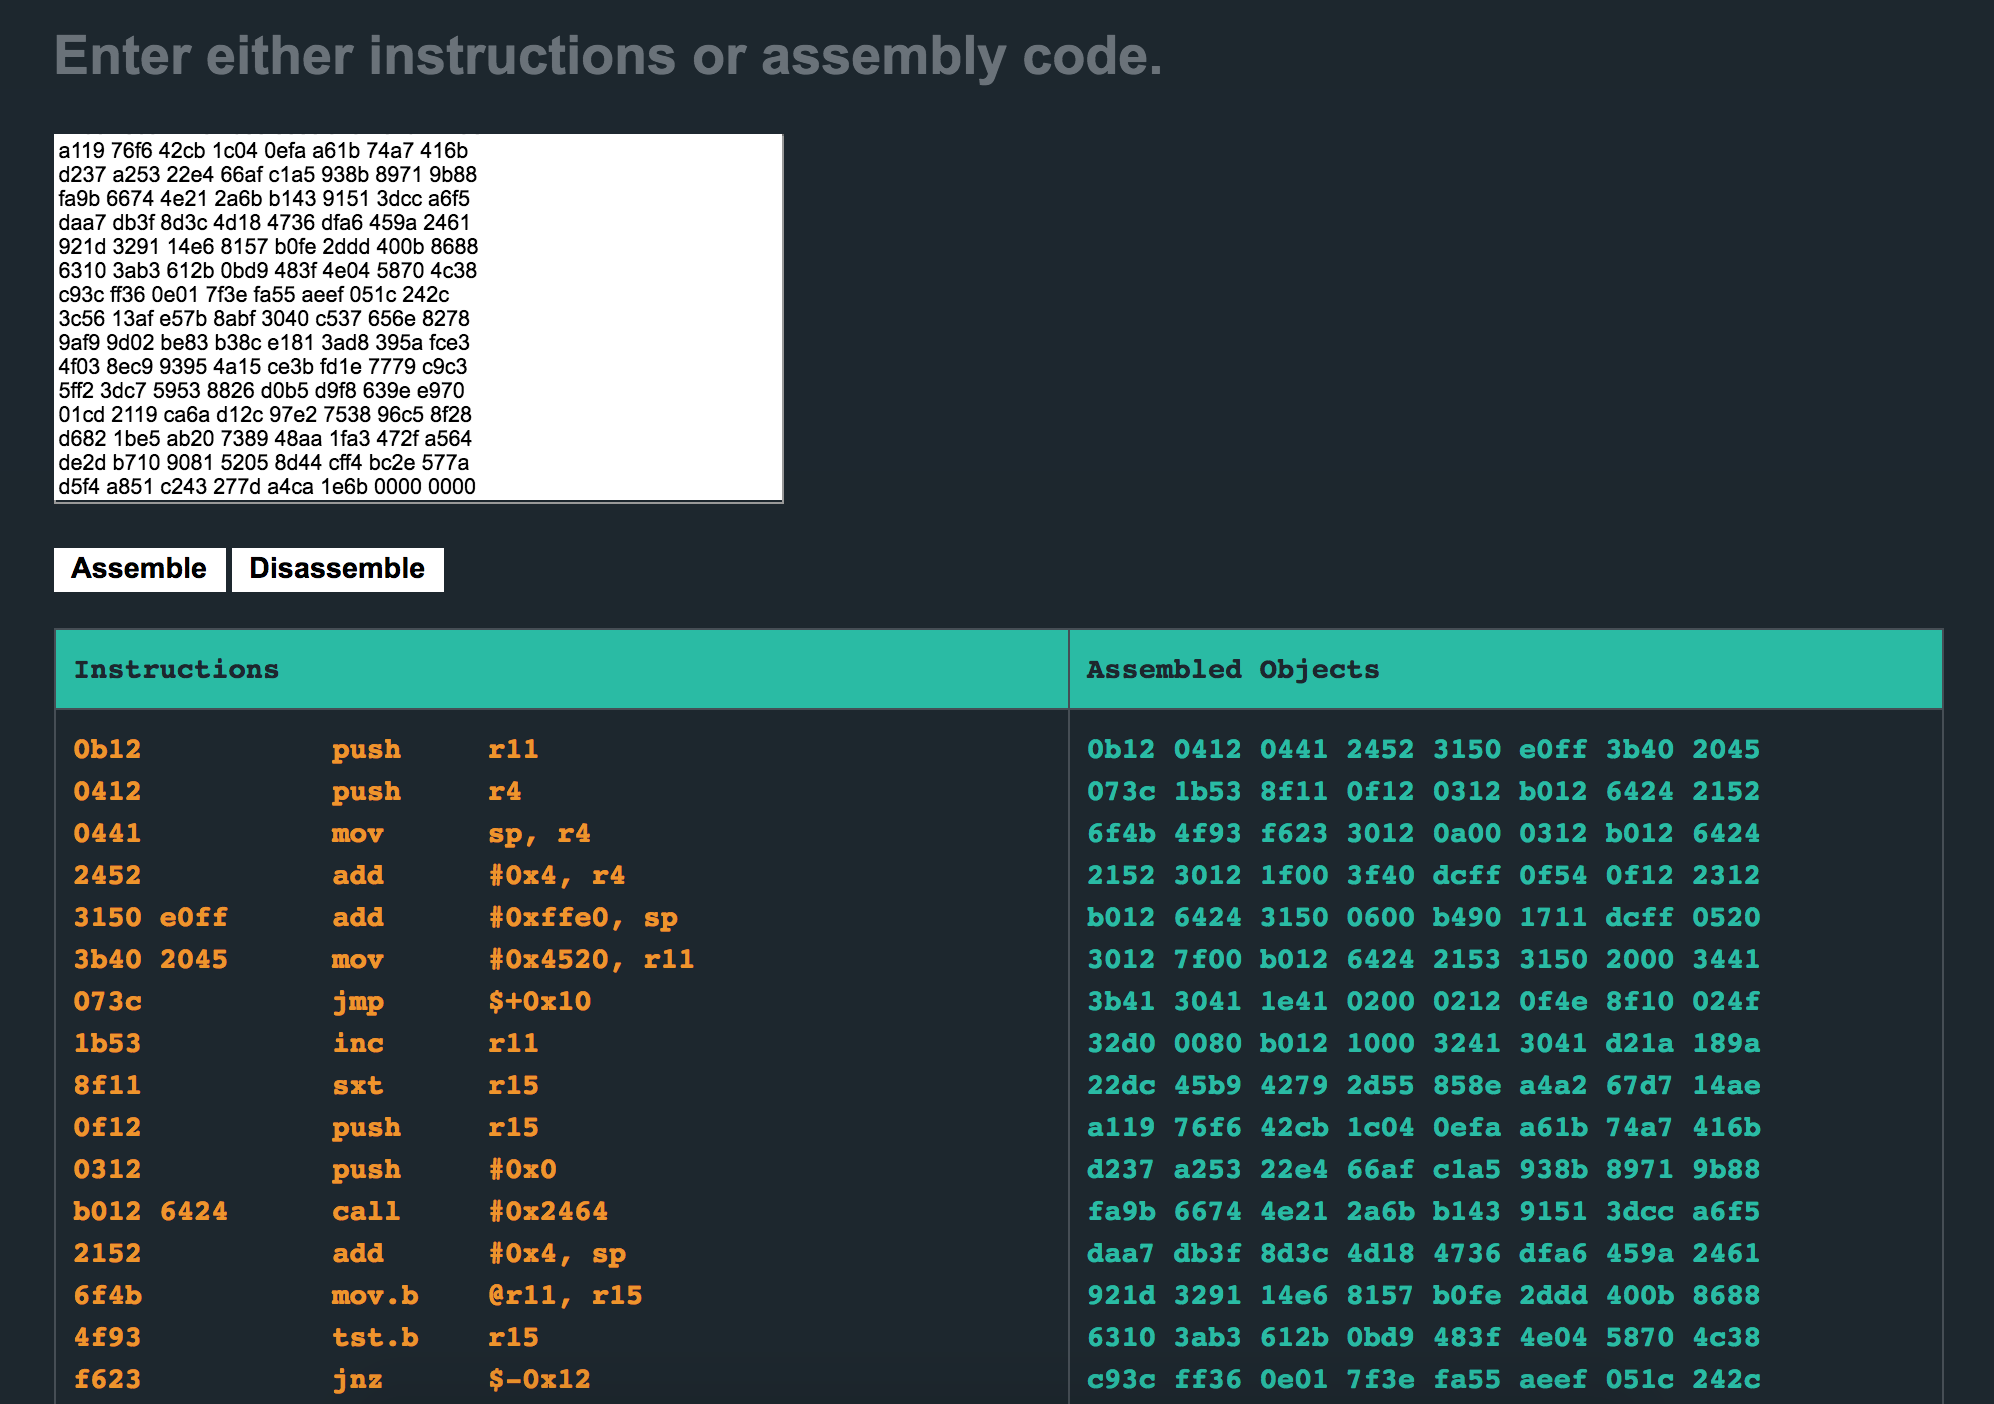This screenshot has width=1994, height=1404.
Task: Click assembled object row starting a119
Action: [1423, 1127]
